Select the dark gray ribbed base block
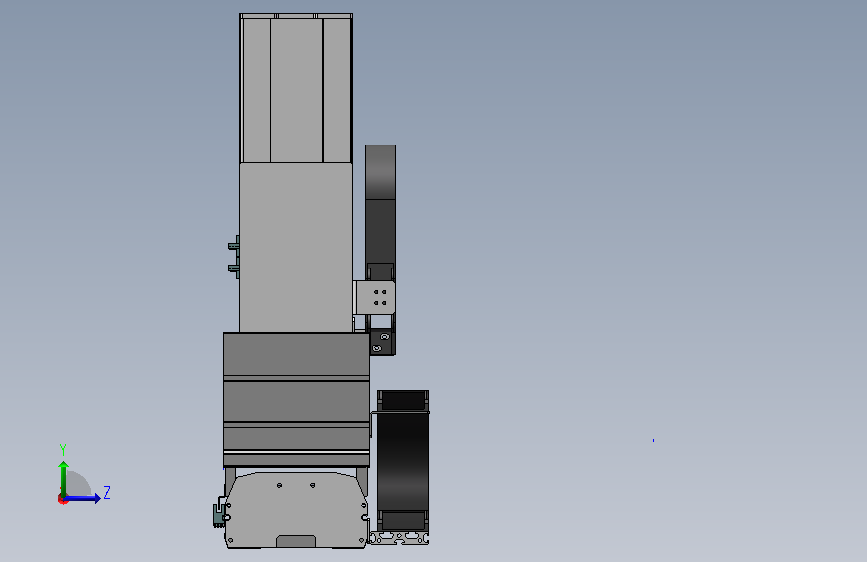This screenshot has width=867, height=562. [296, 399]
